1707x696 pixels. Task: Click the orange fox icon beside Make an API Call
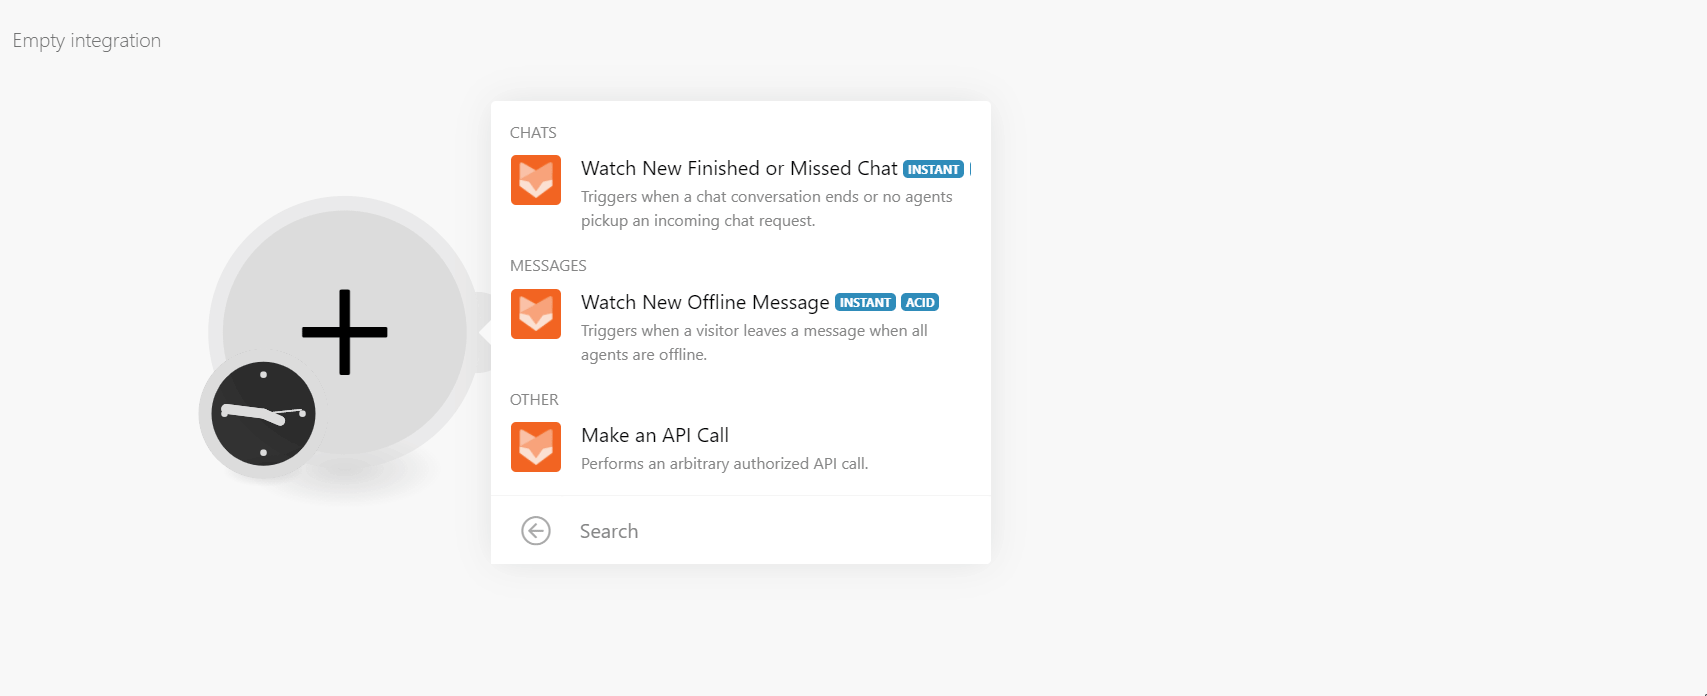pyautogui.click(x=536, y=447)
